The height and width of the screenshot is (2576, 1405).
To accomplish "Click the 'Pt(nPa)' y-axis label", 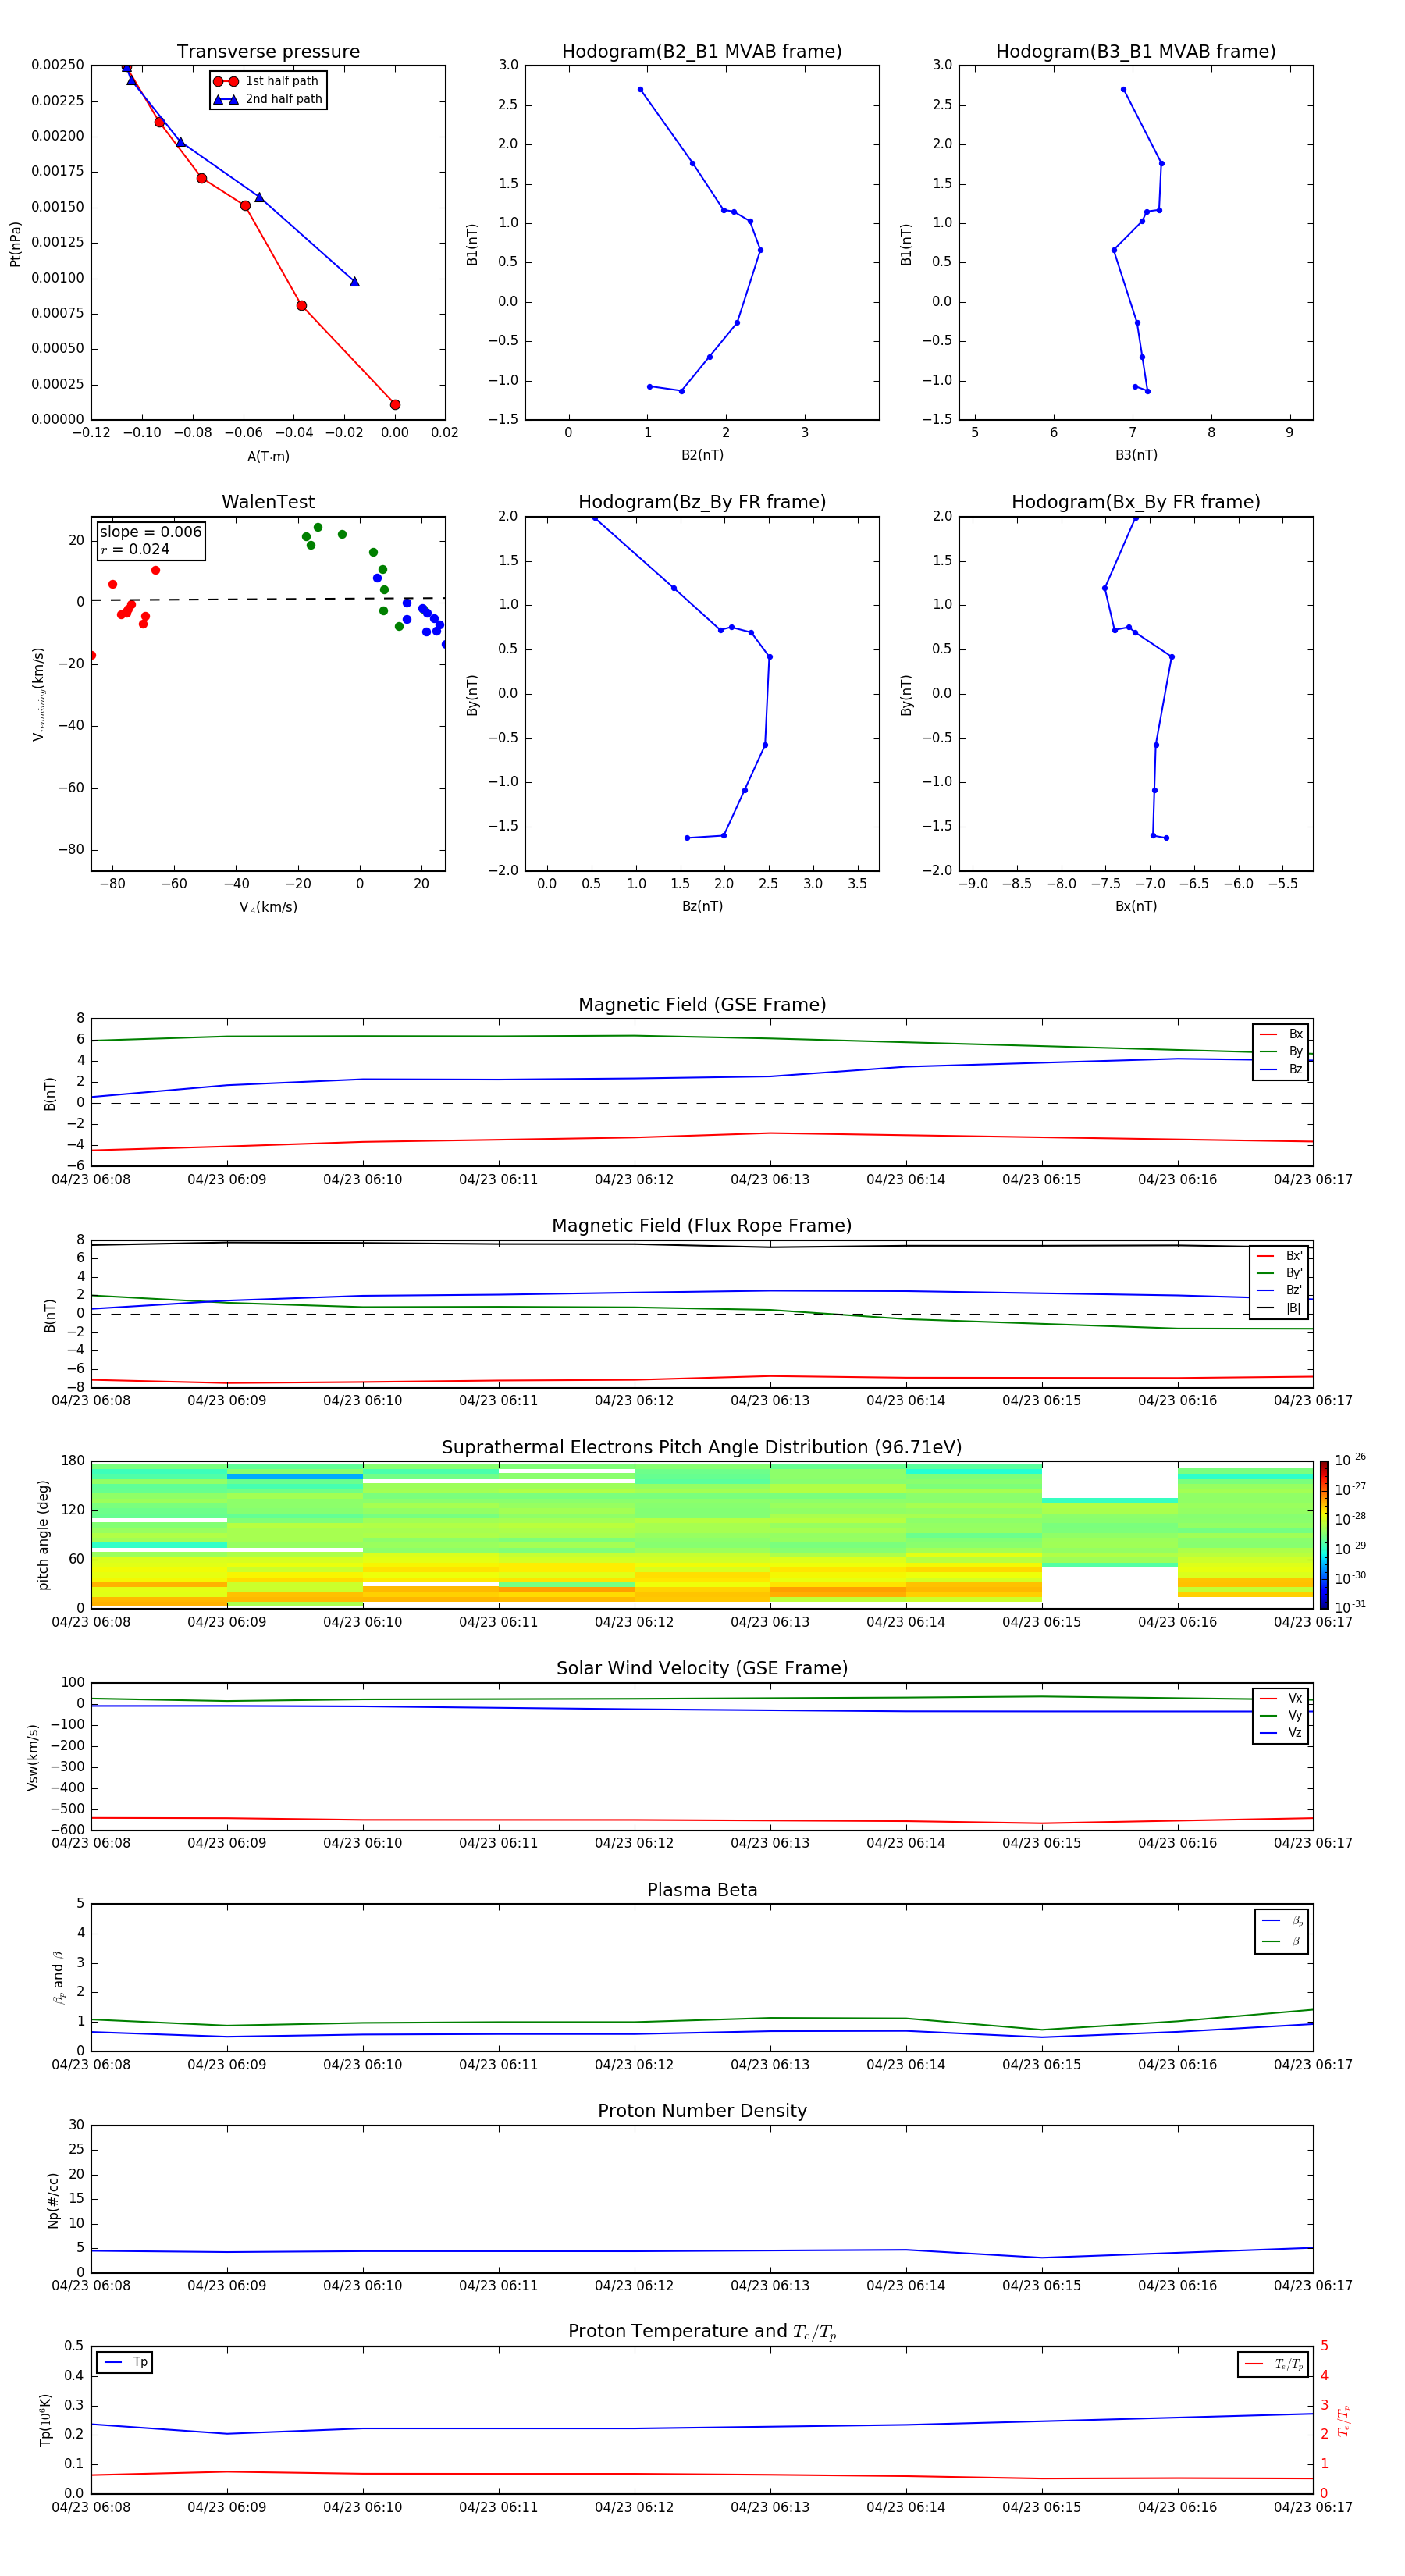I will pyautogui.click(x=15, y=244).
